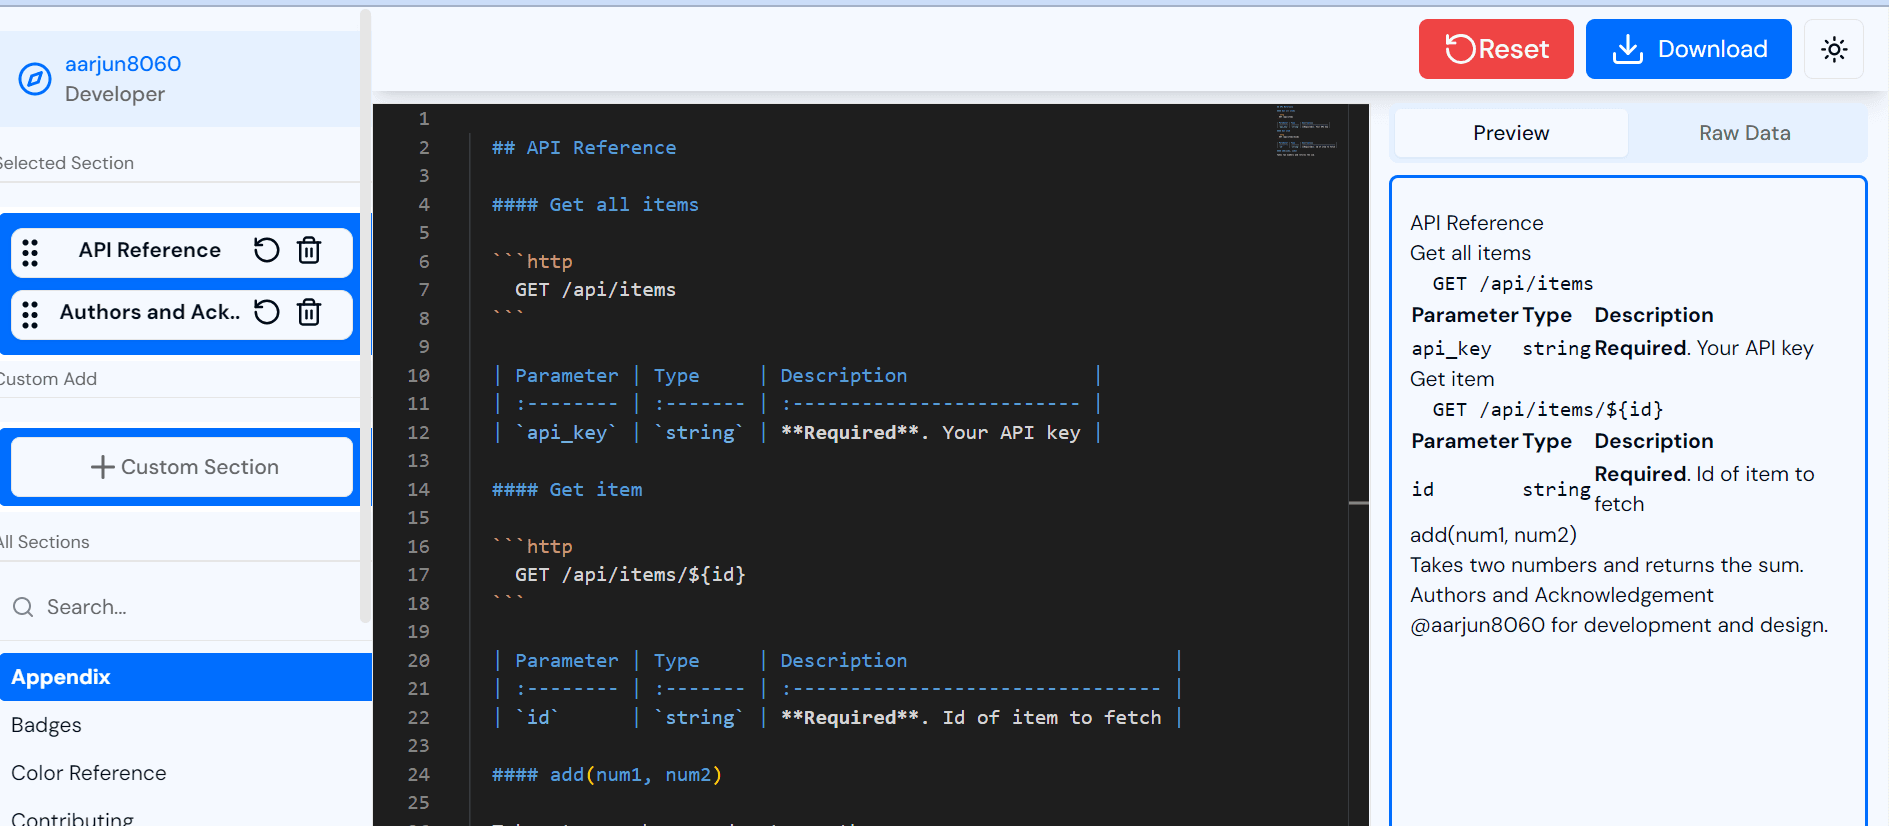Grab the drag handle of API Reference section
Viewport: 1889px width, 826px height.
click(x=30, y=253)
